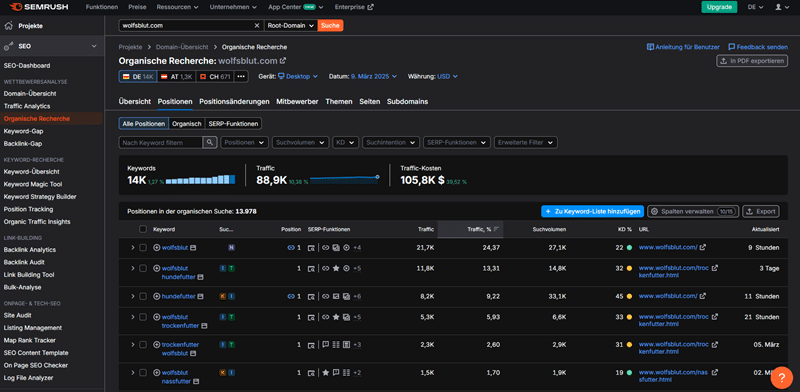Click add icon beside wolfsblut hundefutter keyword
Viewport: 800px width, 392px height.
click(x=157, y=268)
